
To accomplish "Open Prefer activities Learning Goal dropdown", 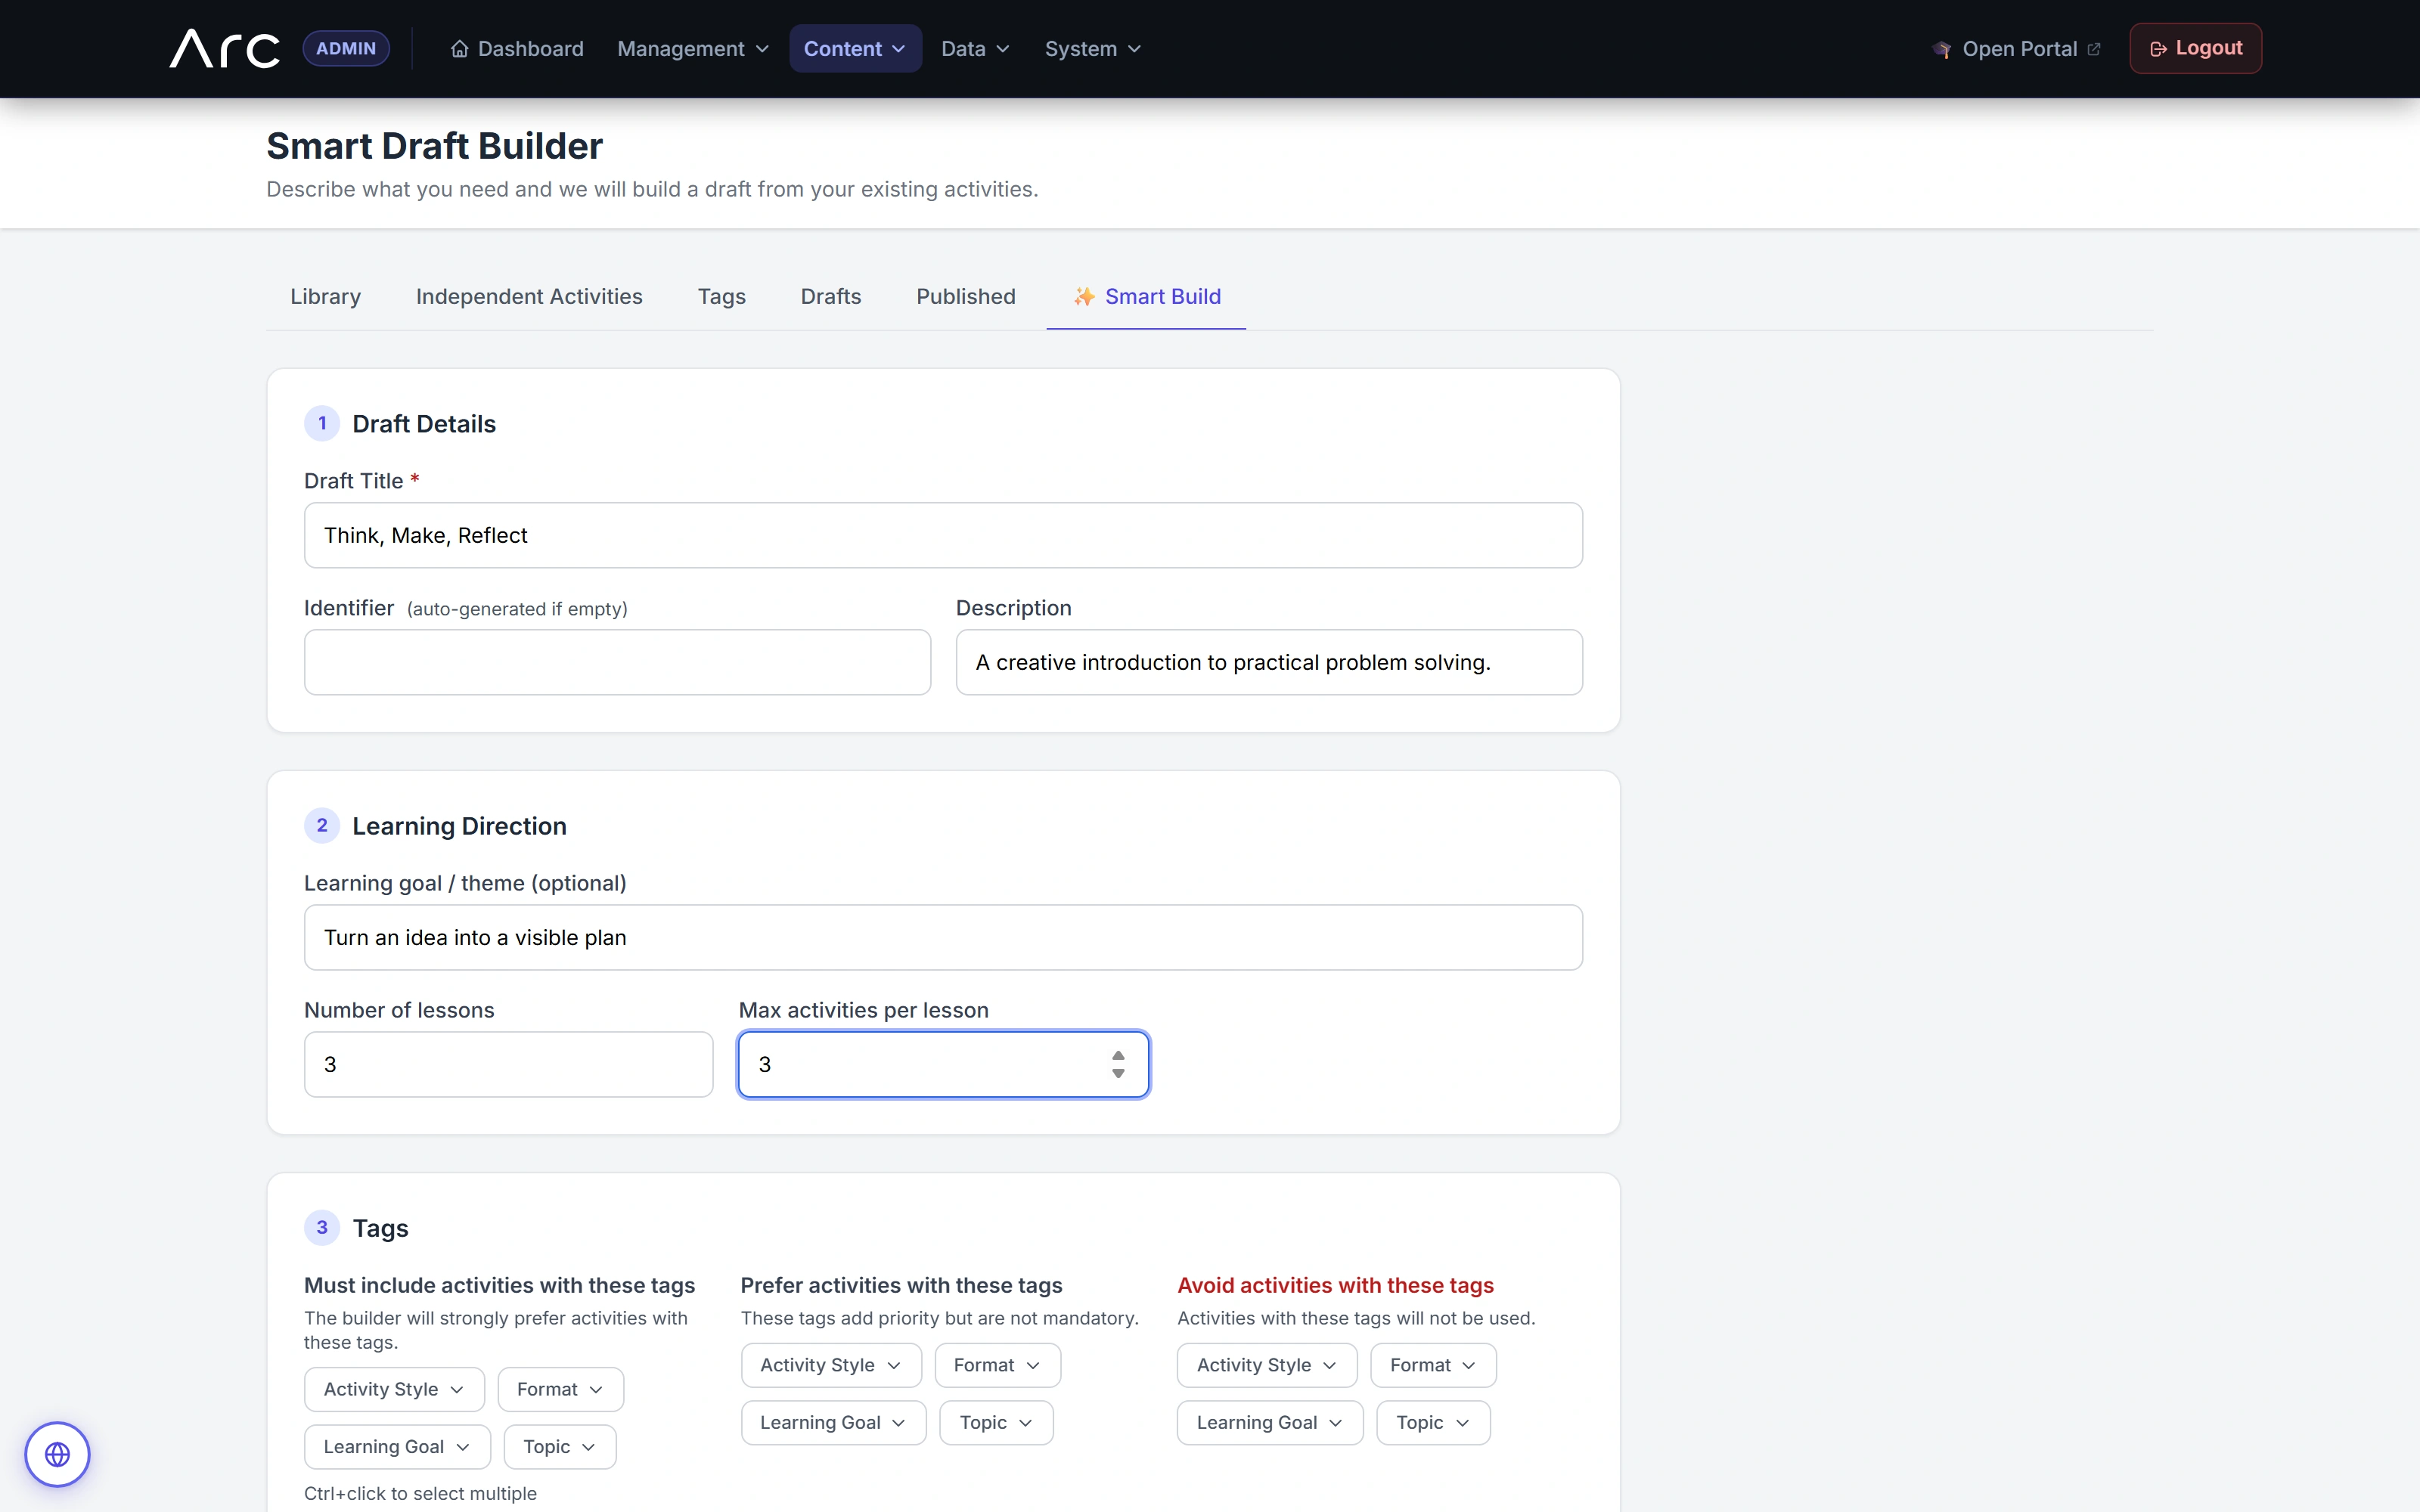I will [x=833, y=1422].
